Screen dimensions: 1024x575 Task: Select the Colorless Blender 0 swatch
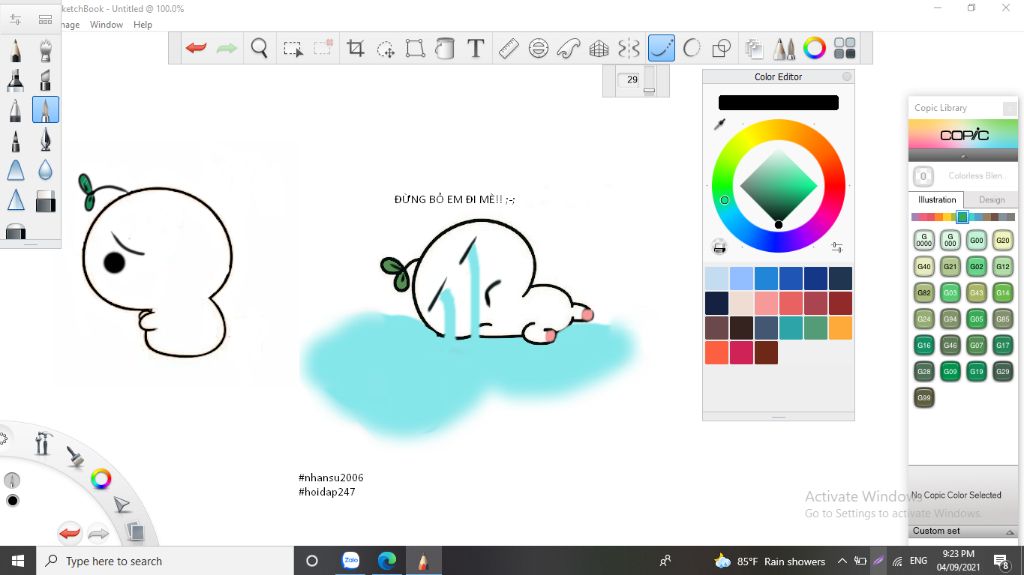tap(923, 176)
